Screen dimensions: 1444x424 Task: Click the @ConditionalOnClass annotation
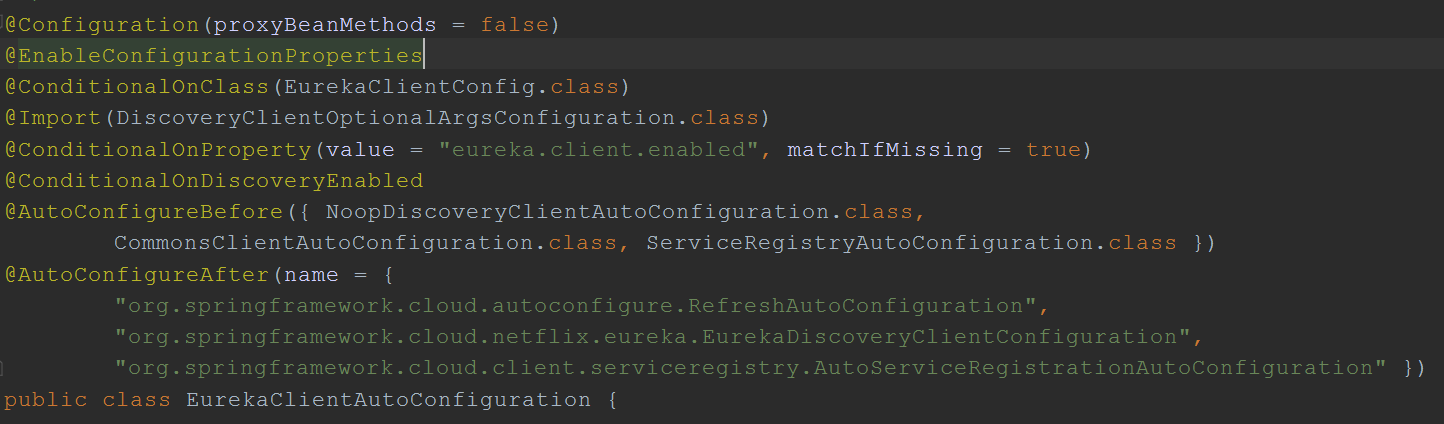pyautogui.click(x=137, y=87)
